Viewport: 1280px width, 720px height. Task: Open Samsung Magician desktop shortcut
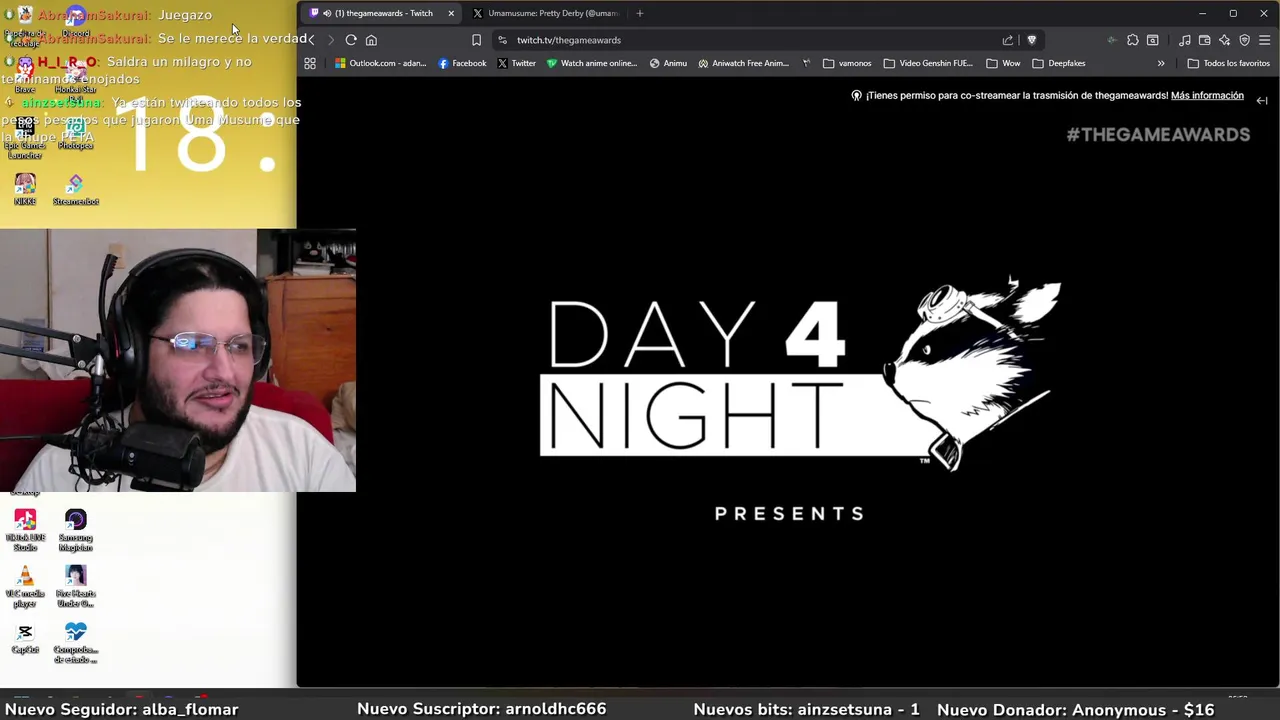pyautogui.click(x=76, y=530)
